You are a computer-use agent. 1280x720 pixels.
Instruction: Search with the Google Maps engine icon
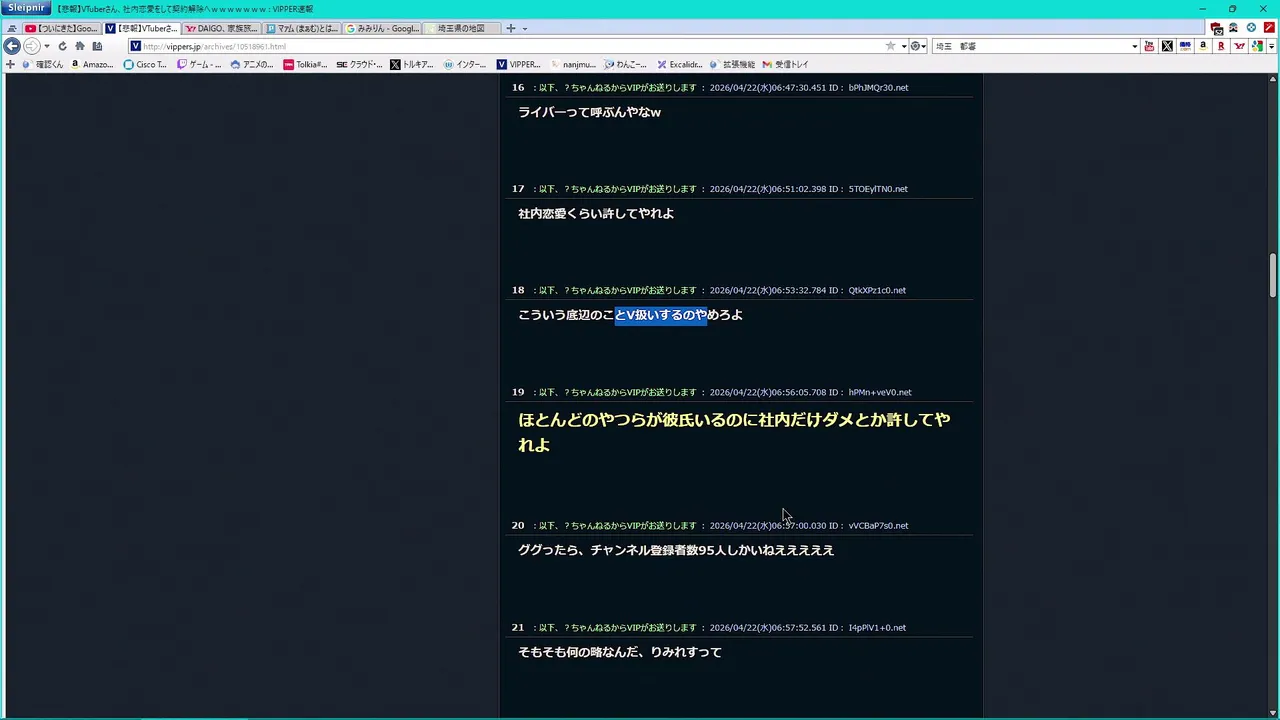coord(1257,46)
